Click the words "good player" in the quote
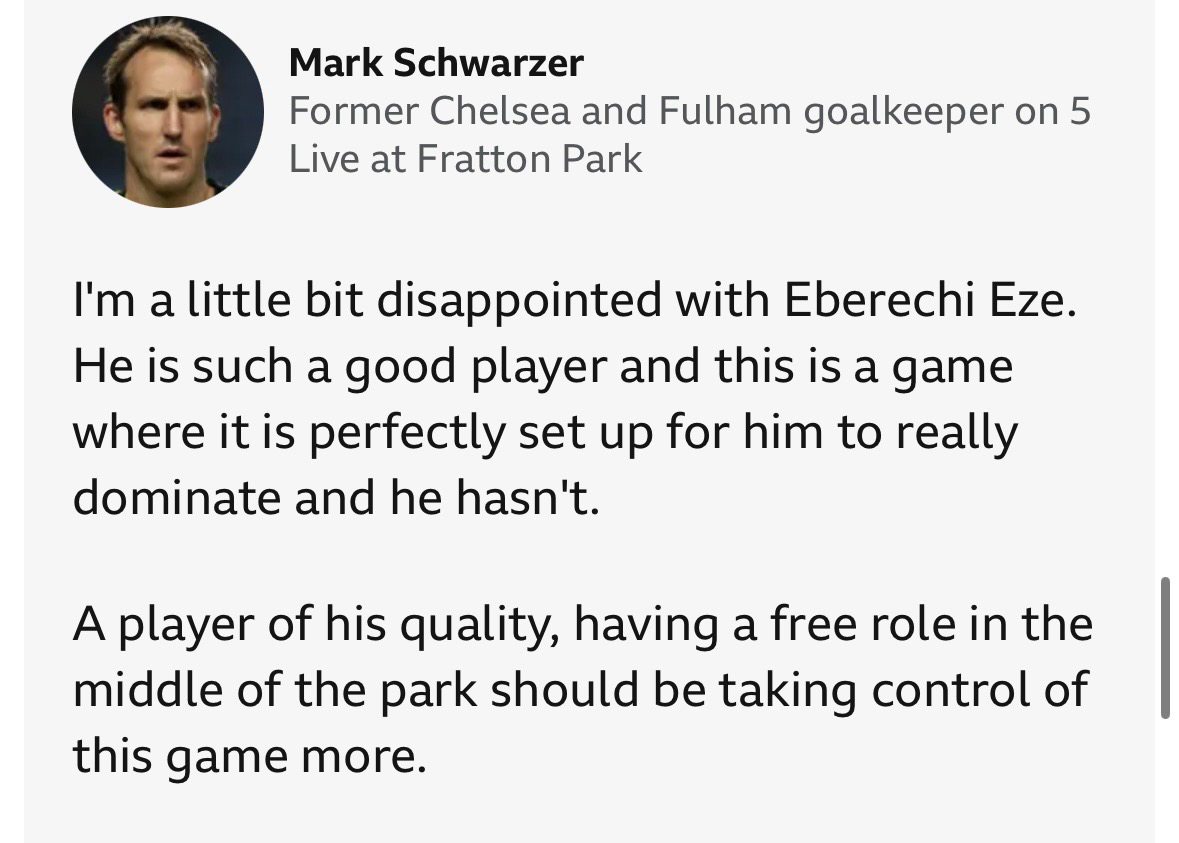Screen dimensions: 1179x843 (475, 368)
